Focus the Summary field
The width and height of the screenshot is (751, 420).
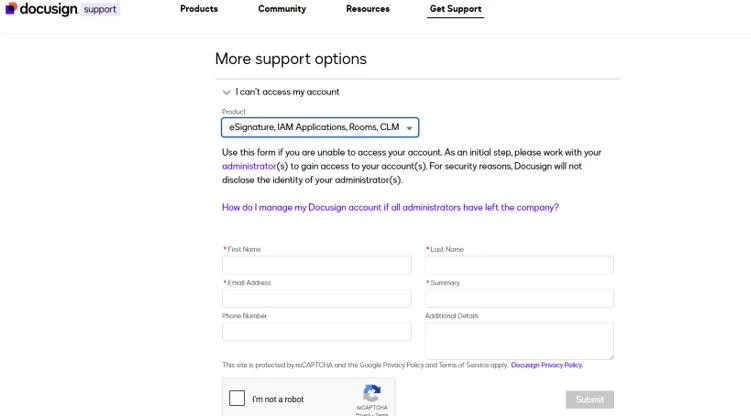click(519, 298)
